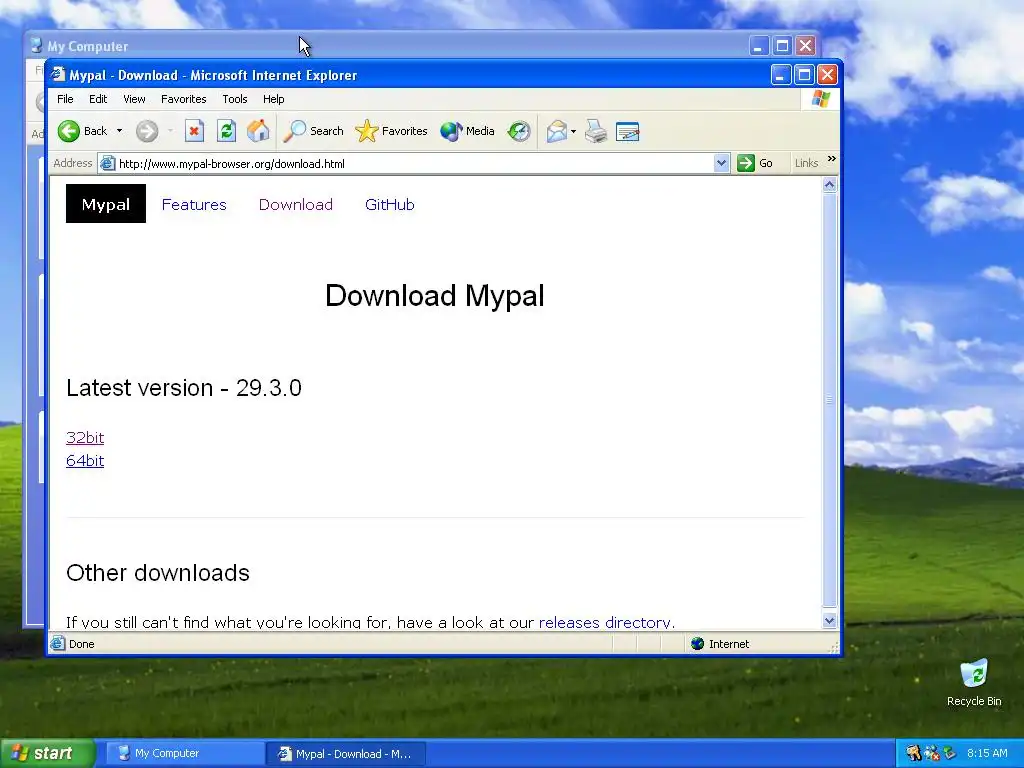The height and width of the screenshot is (768, 1024).
Task: Maximize the My Computer window
Action: (x=782, y=46)
